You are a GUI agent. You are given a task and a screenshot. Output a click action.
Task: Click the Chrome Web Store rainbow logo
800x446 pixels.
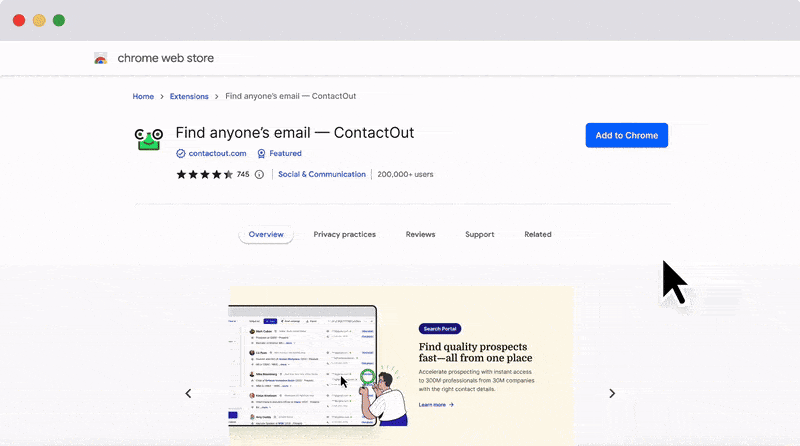click(100, 58)
